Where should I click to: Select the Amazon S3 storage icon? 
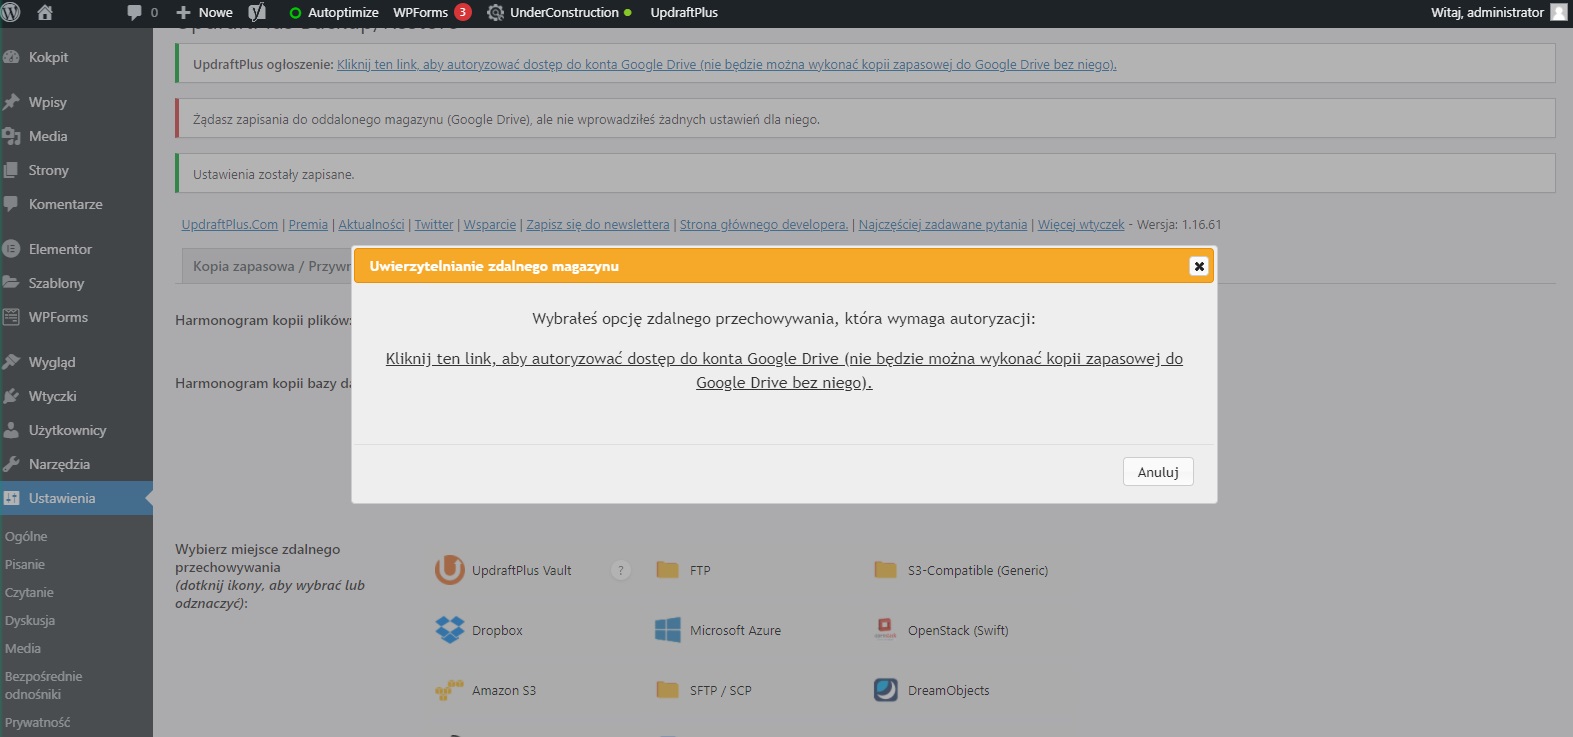click(x=449, y=690)
